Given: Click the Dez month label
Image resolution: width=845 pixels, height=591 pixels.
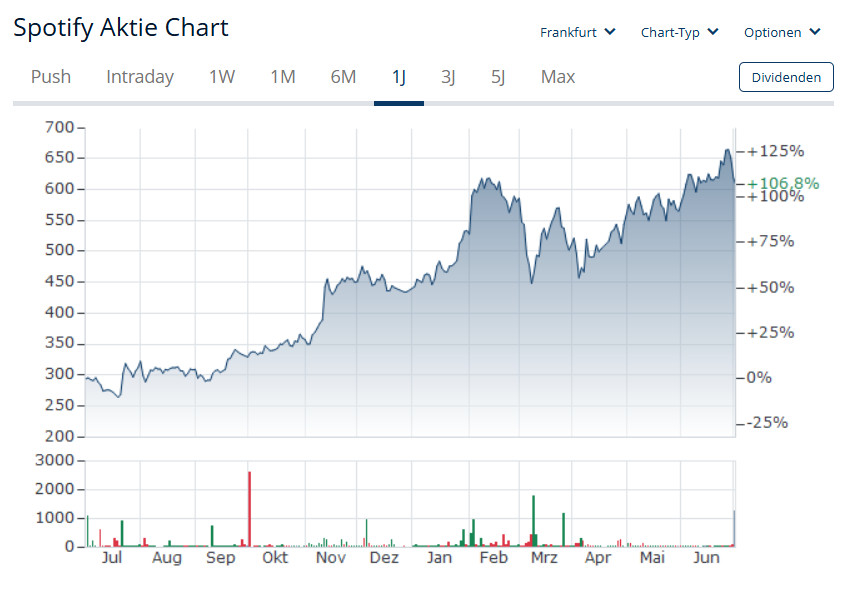Looking at the screenshot, I should click(x=384, y=558).
